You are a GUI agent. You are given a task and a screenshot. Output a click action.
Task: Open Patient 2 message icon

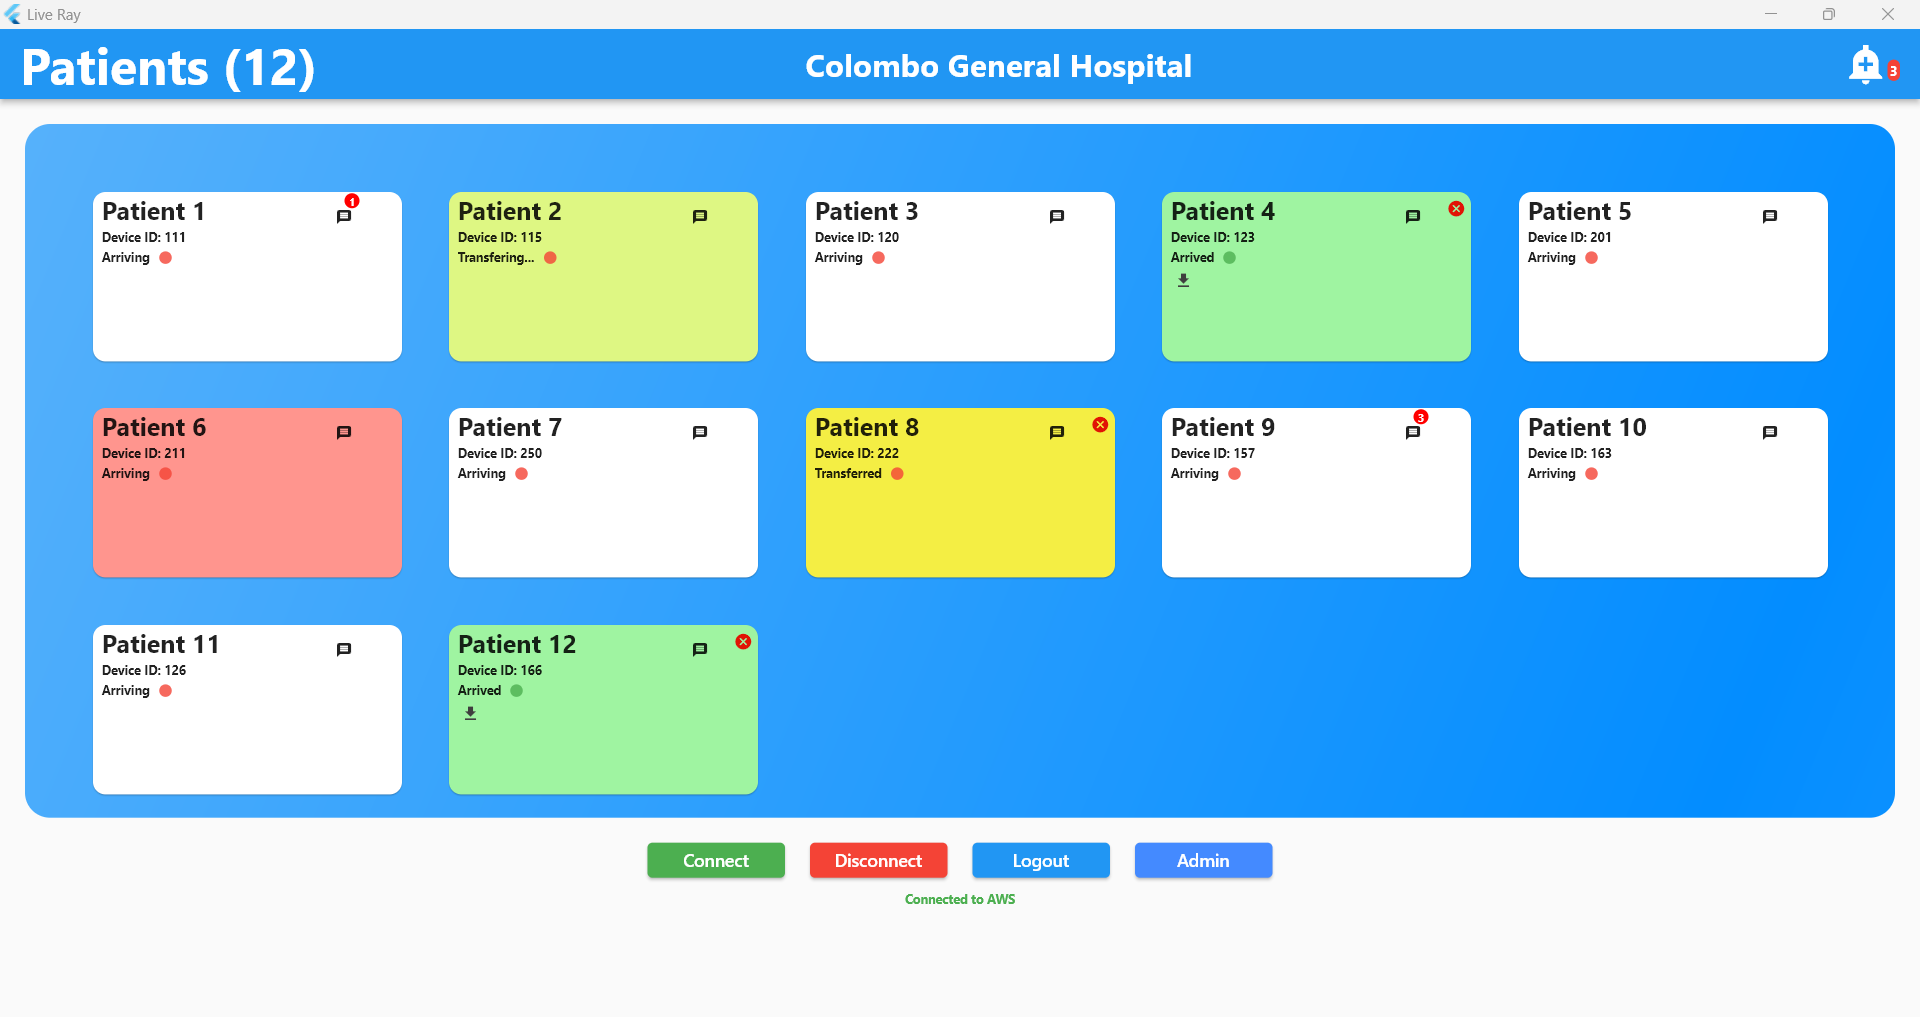click(x=700, y=216)
